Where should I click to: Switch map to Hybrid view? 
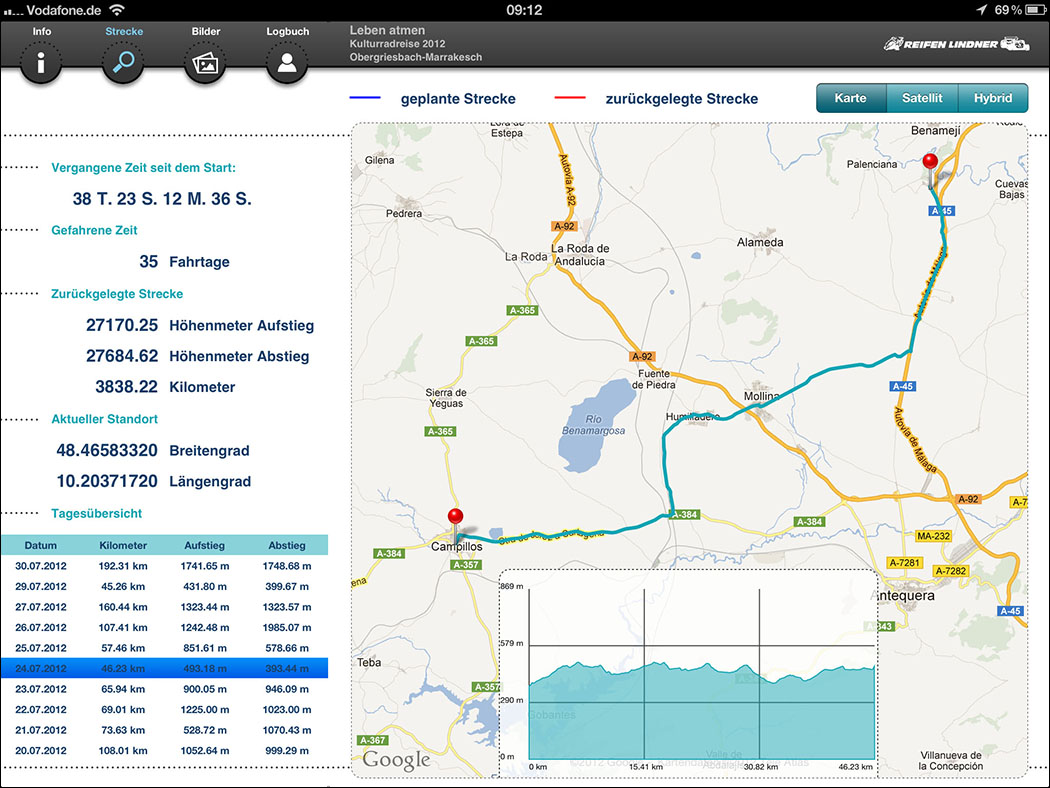[993, 98]
